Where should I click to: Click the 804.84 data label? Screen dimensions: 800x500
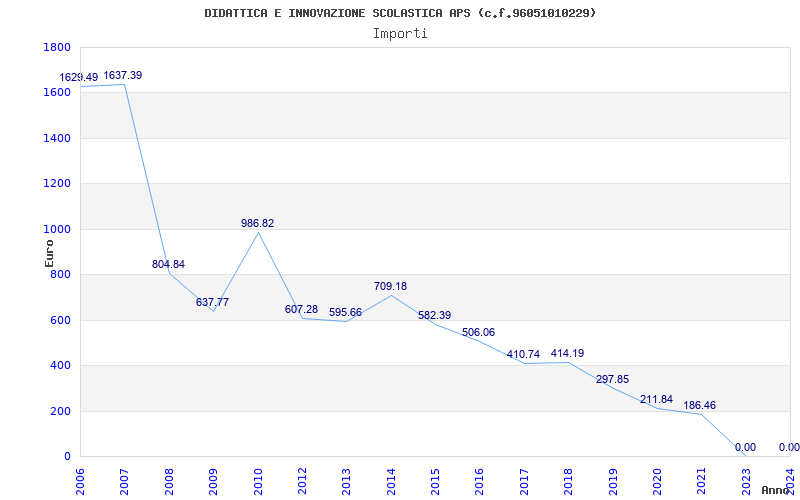(x=168, y=264)
